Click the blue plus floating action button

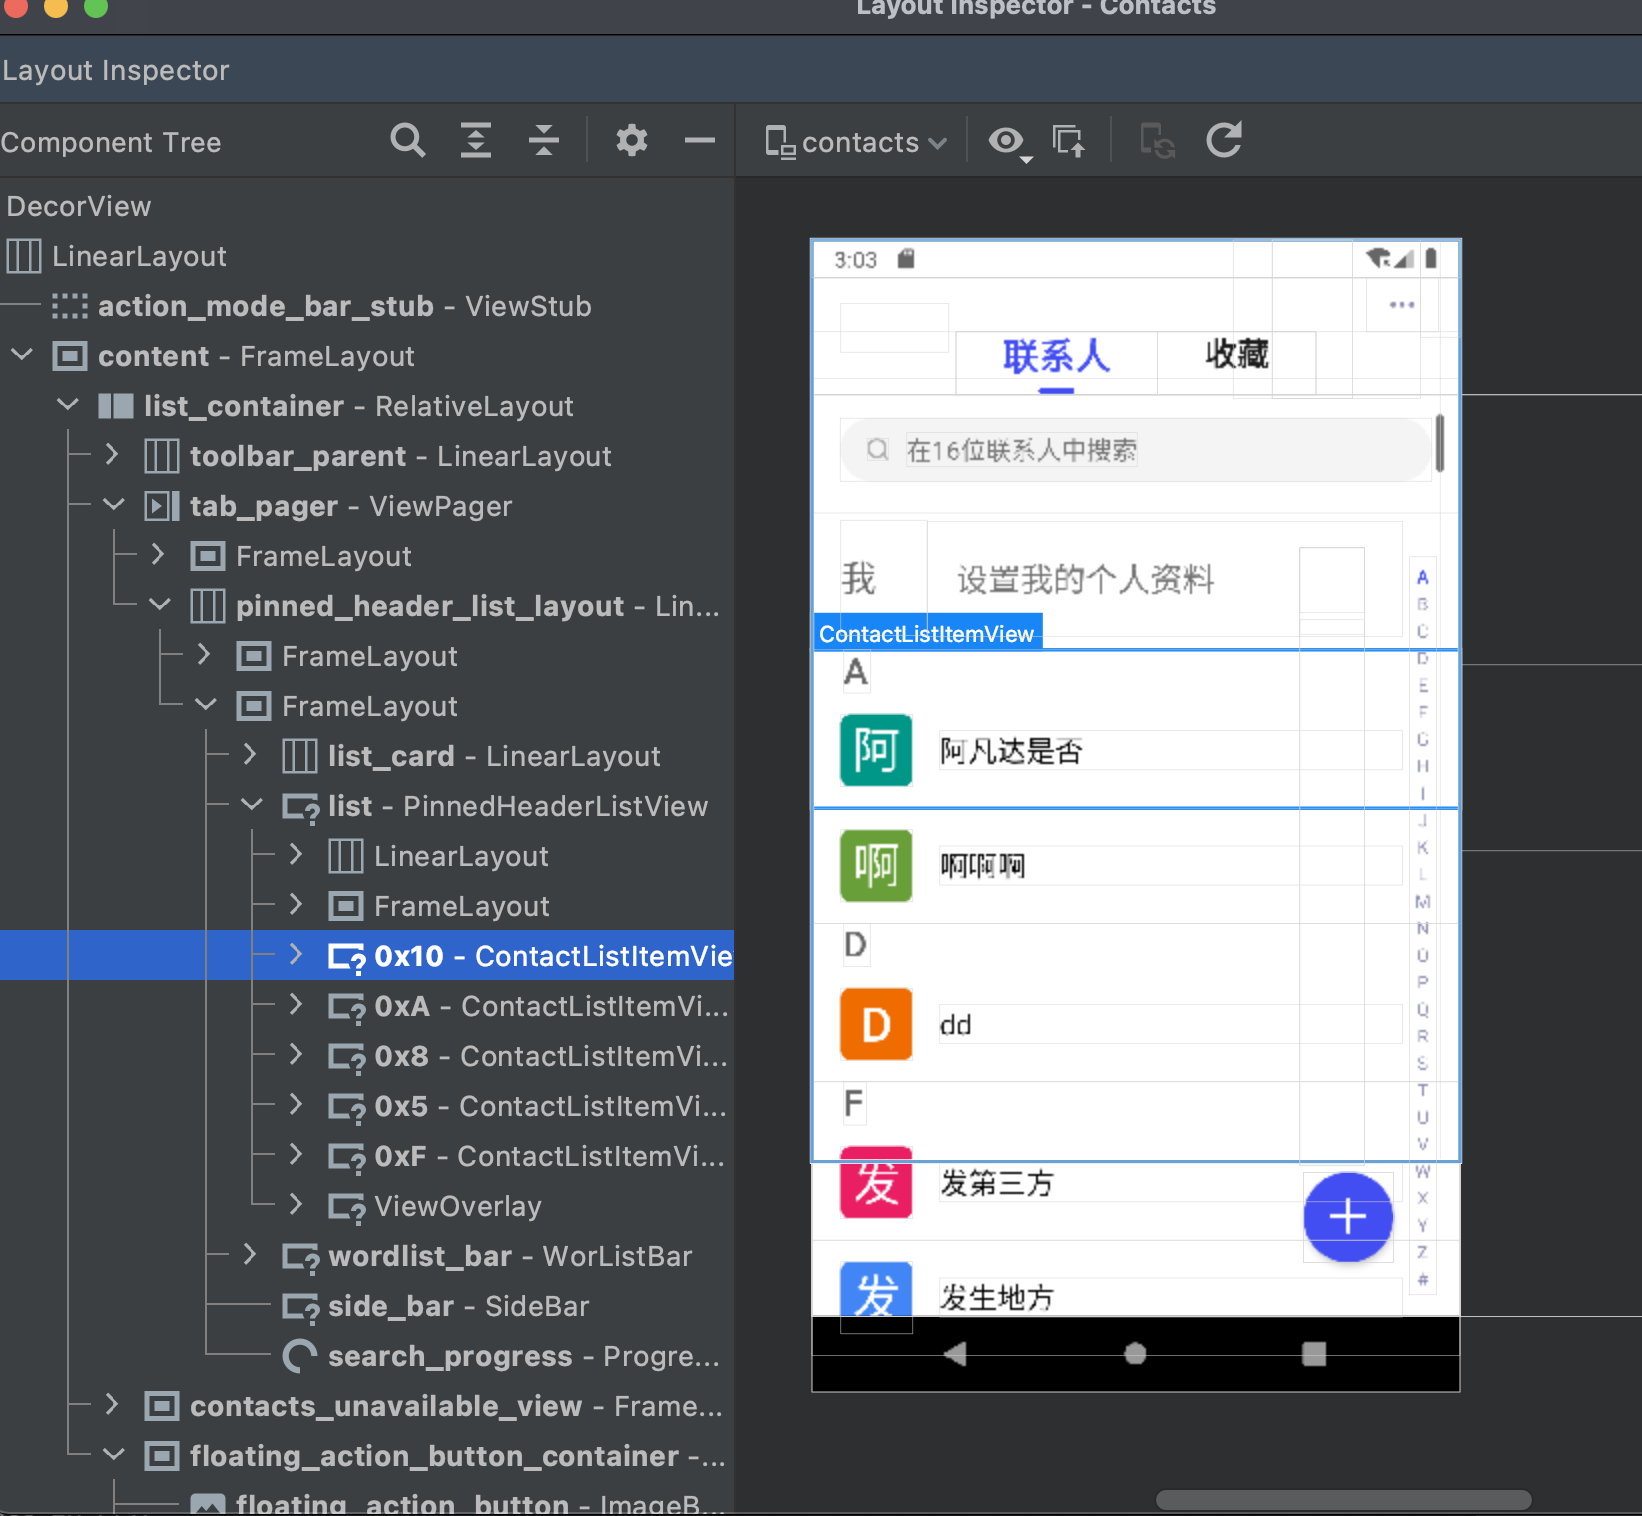tap(1348, 1217)
